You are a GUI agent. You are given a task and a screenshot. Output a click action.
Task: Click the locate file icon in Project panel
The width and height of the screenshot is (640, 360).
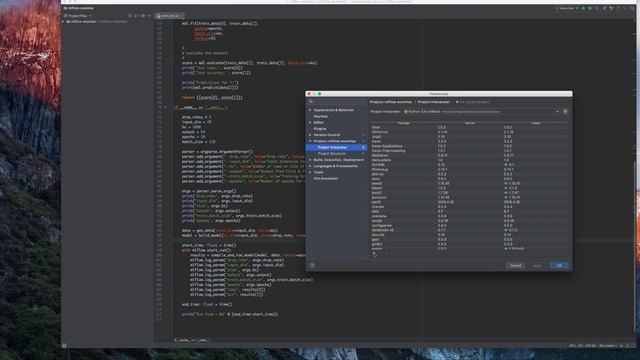point(130,16)
